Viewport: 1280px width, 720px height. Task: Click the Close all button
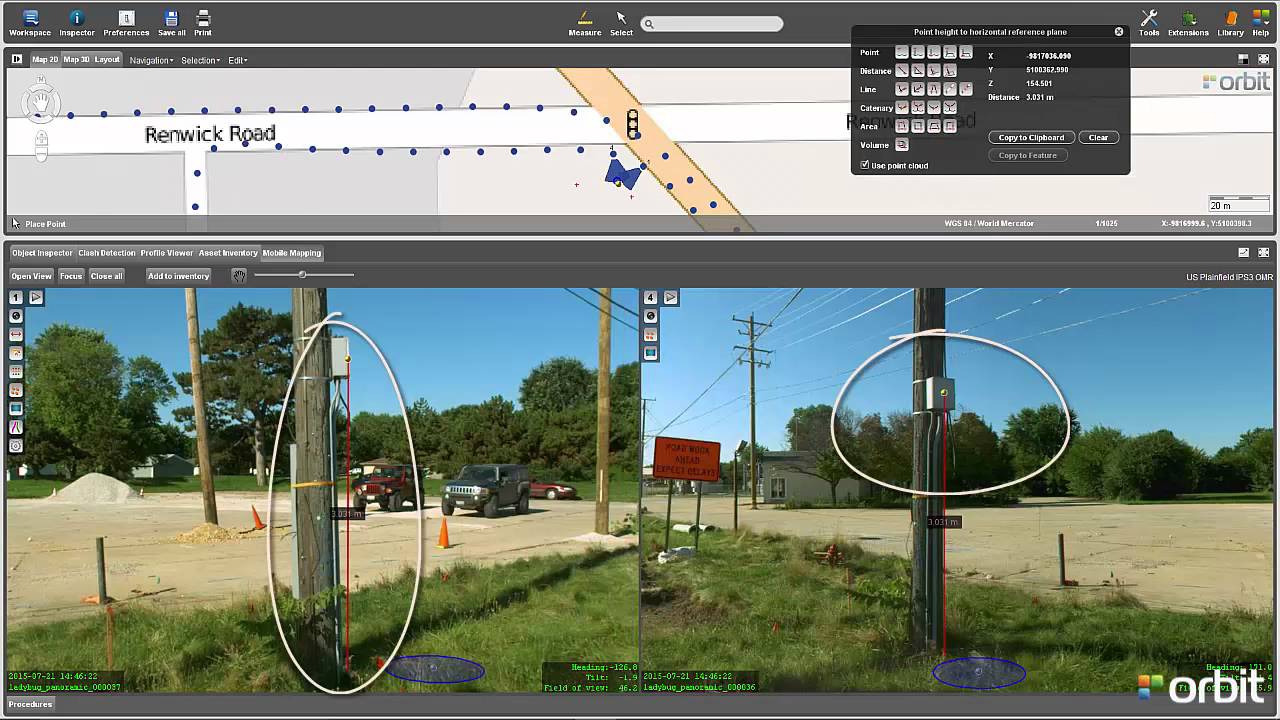coord(106,276)
